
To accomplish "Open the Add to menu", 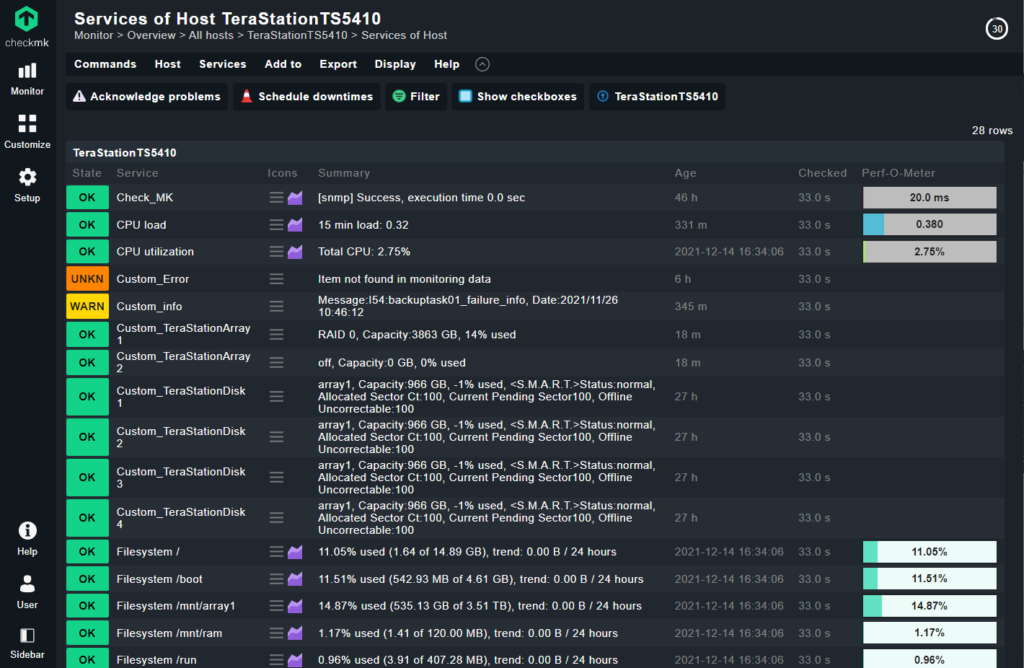I will click(x=283, y=64).
